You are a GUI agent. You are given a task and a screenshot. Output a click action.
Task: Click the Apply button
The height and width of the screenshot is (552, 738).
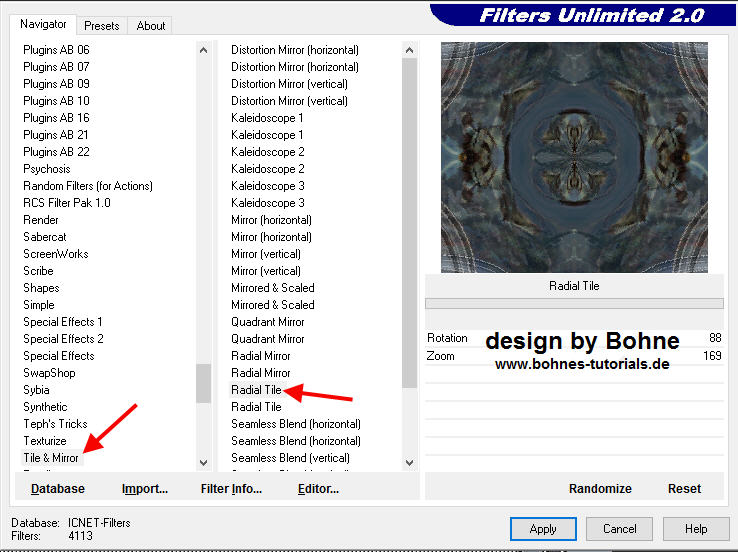(543, 529)
